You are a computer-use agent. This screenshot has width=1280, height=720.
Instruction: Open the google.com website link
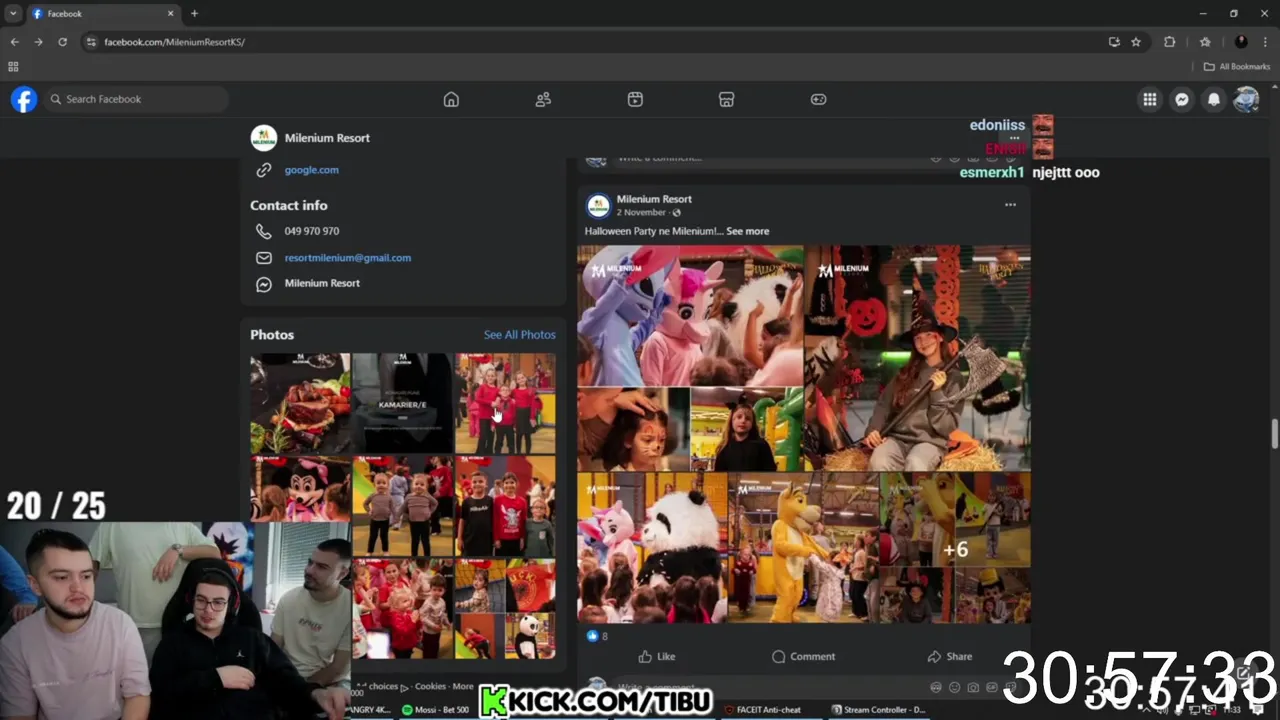(x=311, y=170)
